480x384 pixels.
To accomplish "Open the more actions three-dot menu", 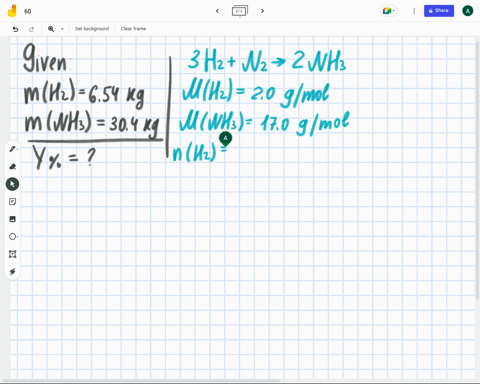I will point(414,11).
